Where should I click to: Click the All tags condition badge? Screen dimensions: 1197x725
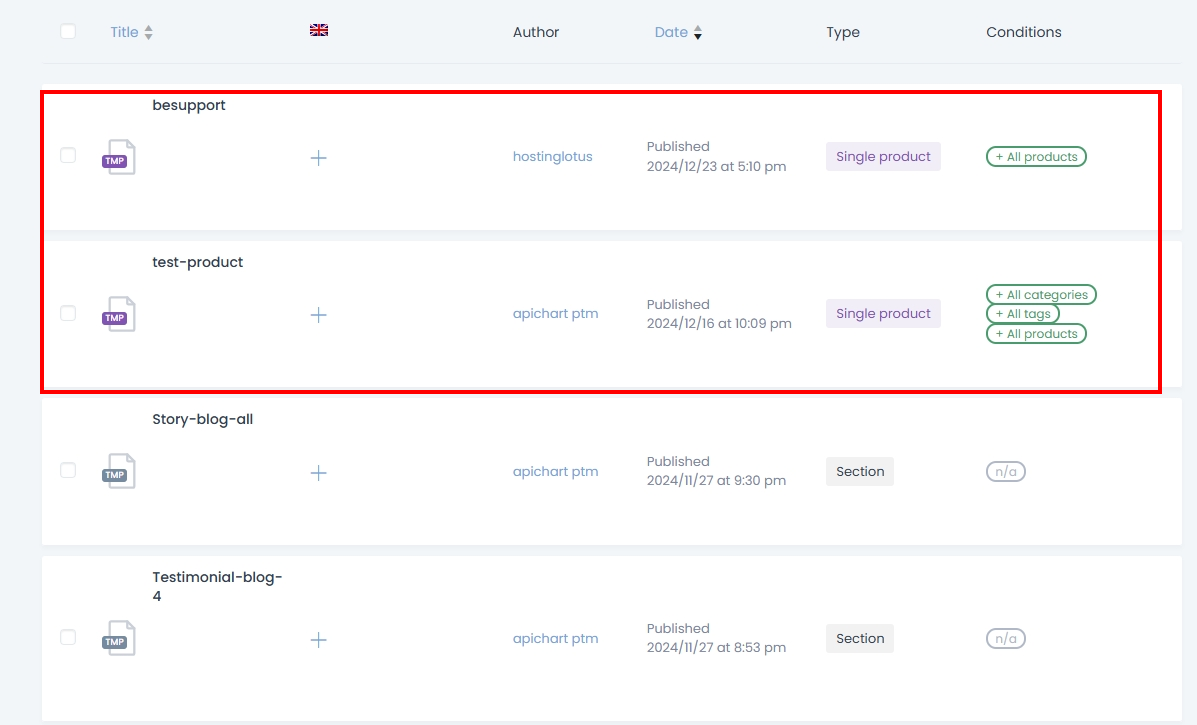click(1022, 314)
